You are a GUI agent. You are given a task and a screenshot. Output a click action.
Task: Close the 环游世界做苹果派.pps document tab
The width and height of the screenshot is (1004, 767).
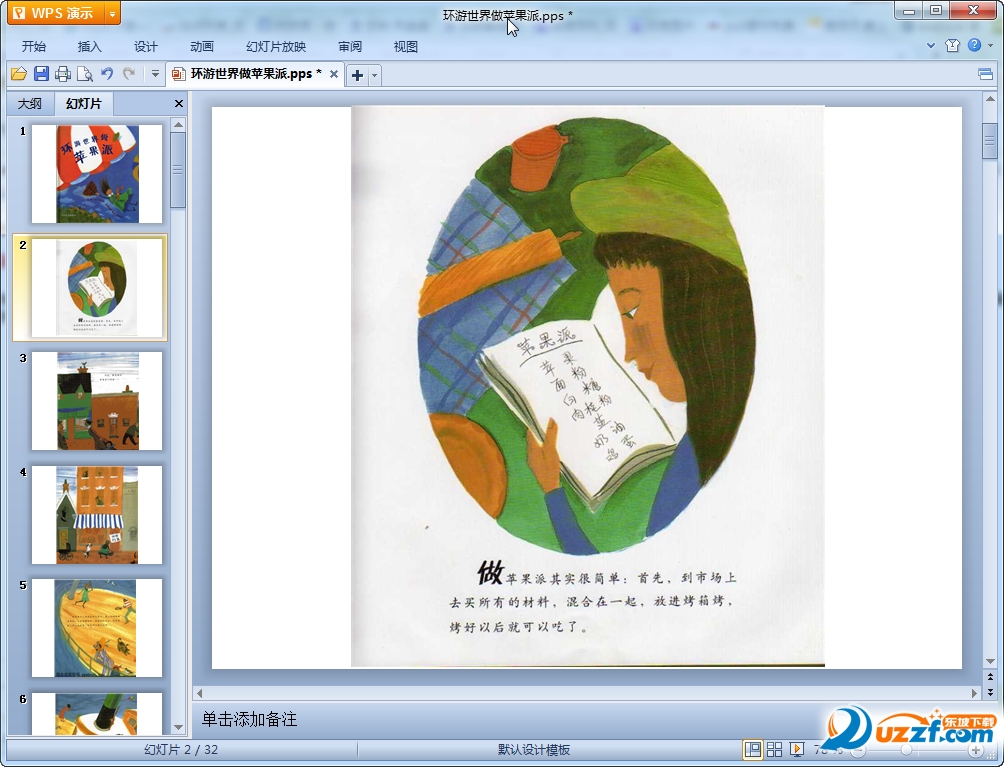(x=334, y=74)
